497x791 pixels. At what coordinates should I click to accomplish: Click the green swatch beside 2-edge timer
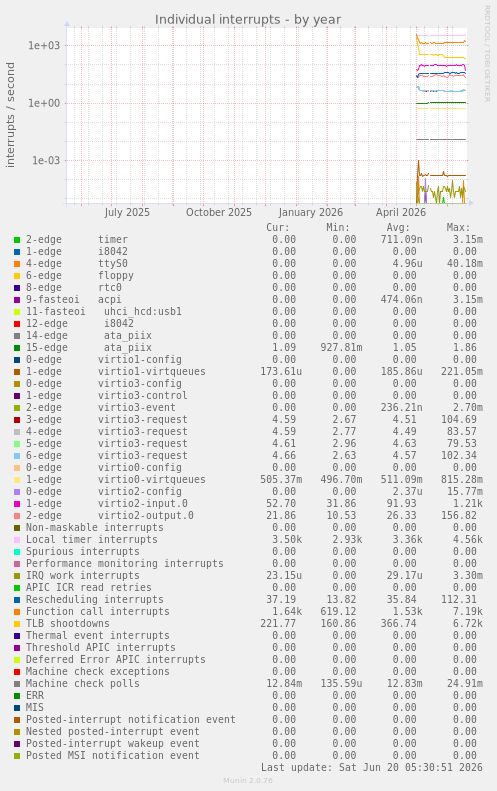click(x=17, y=240)
